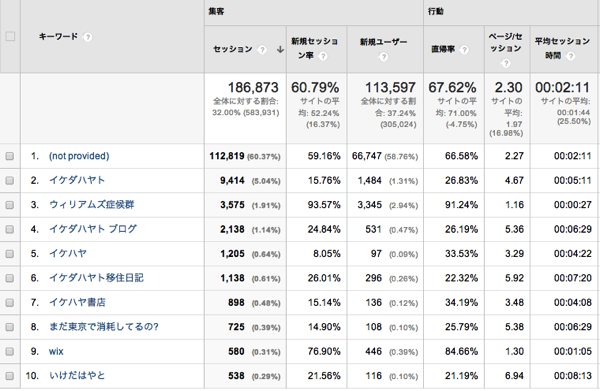Select checkbox for イケダハヤト ブログ row
The height and width of the screenshot is (391, 600).
10,229
